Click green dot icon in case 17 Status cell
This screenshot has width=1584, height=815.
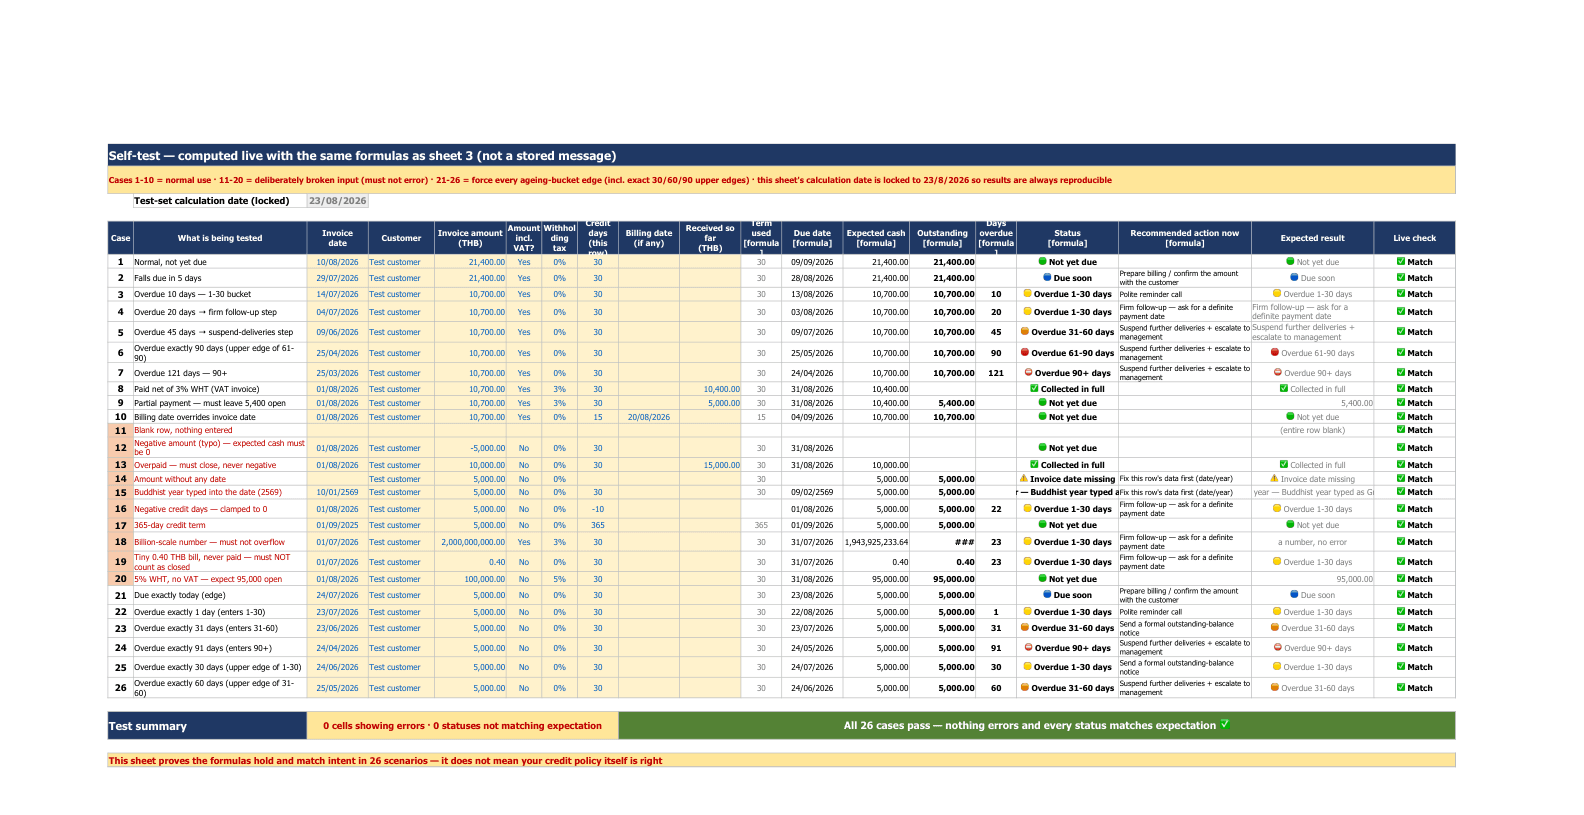1043,525
